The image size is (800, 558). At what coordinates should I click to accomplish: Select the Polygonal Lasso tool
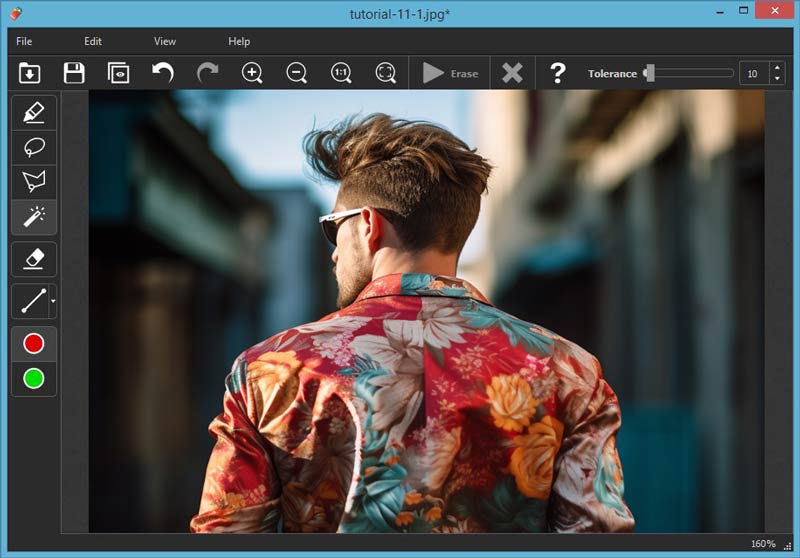coord(34,182)
